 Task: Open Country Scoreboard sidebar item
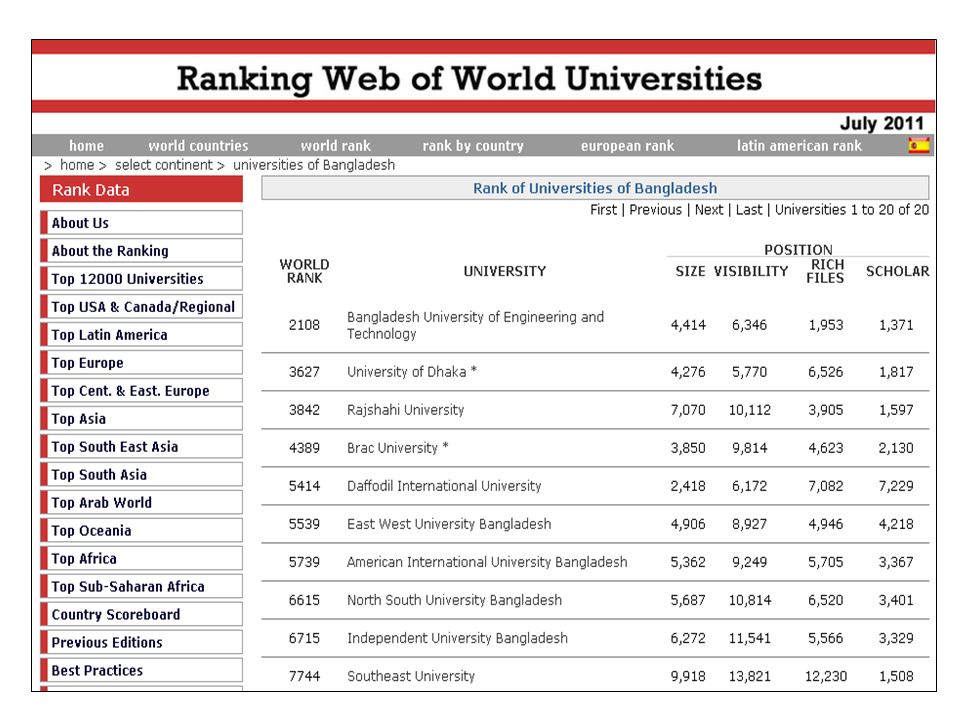coord(141,614)
